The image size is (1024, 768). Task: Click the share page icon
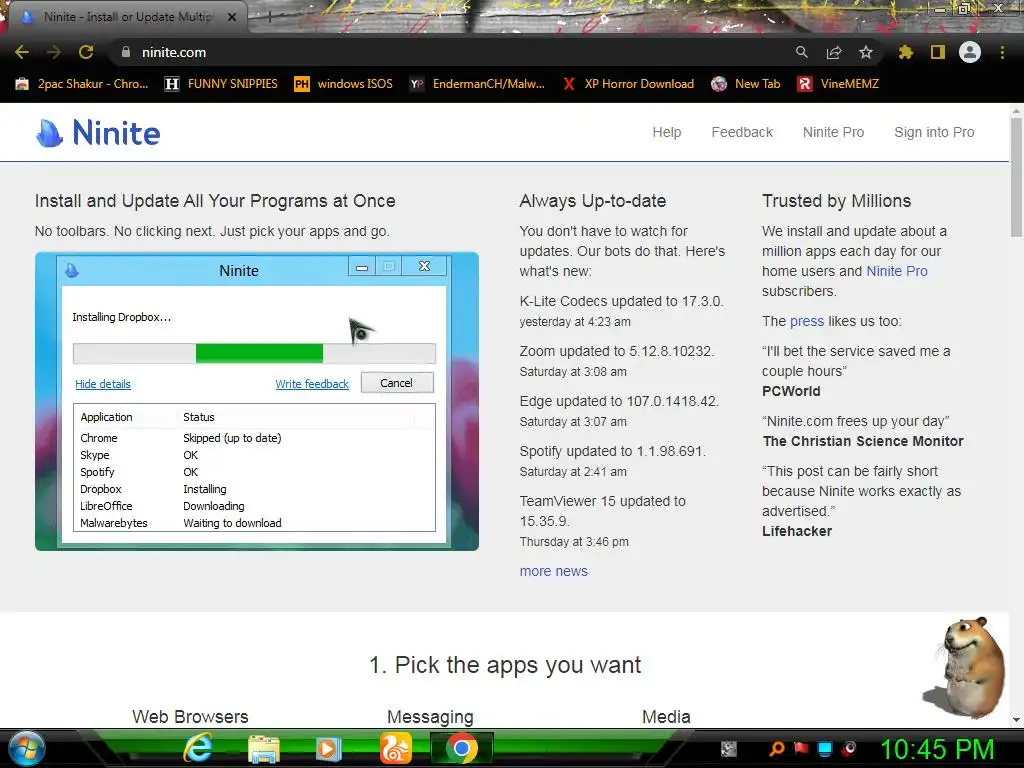point(834,52)
